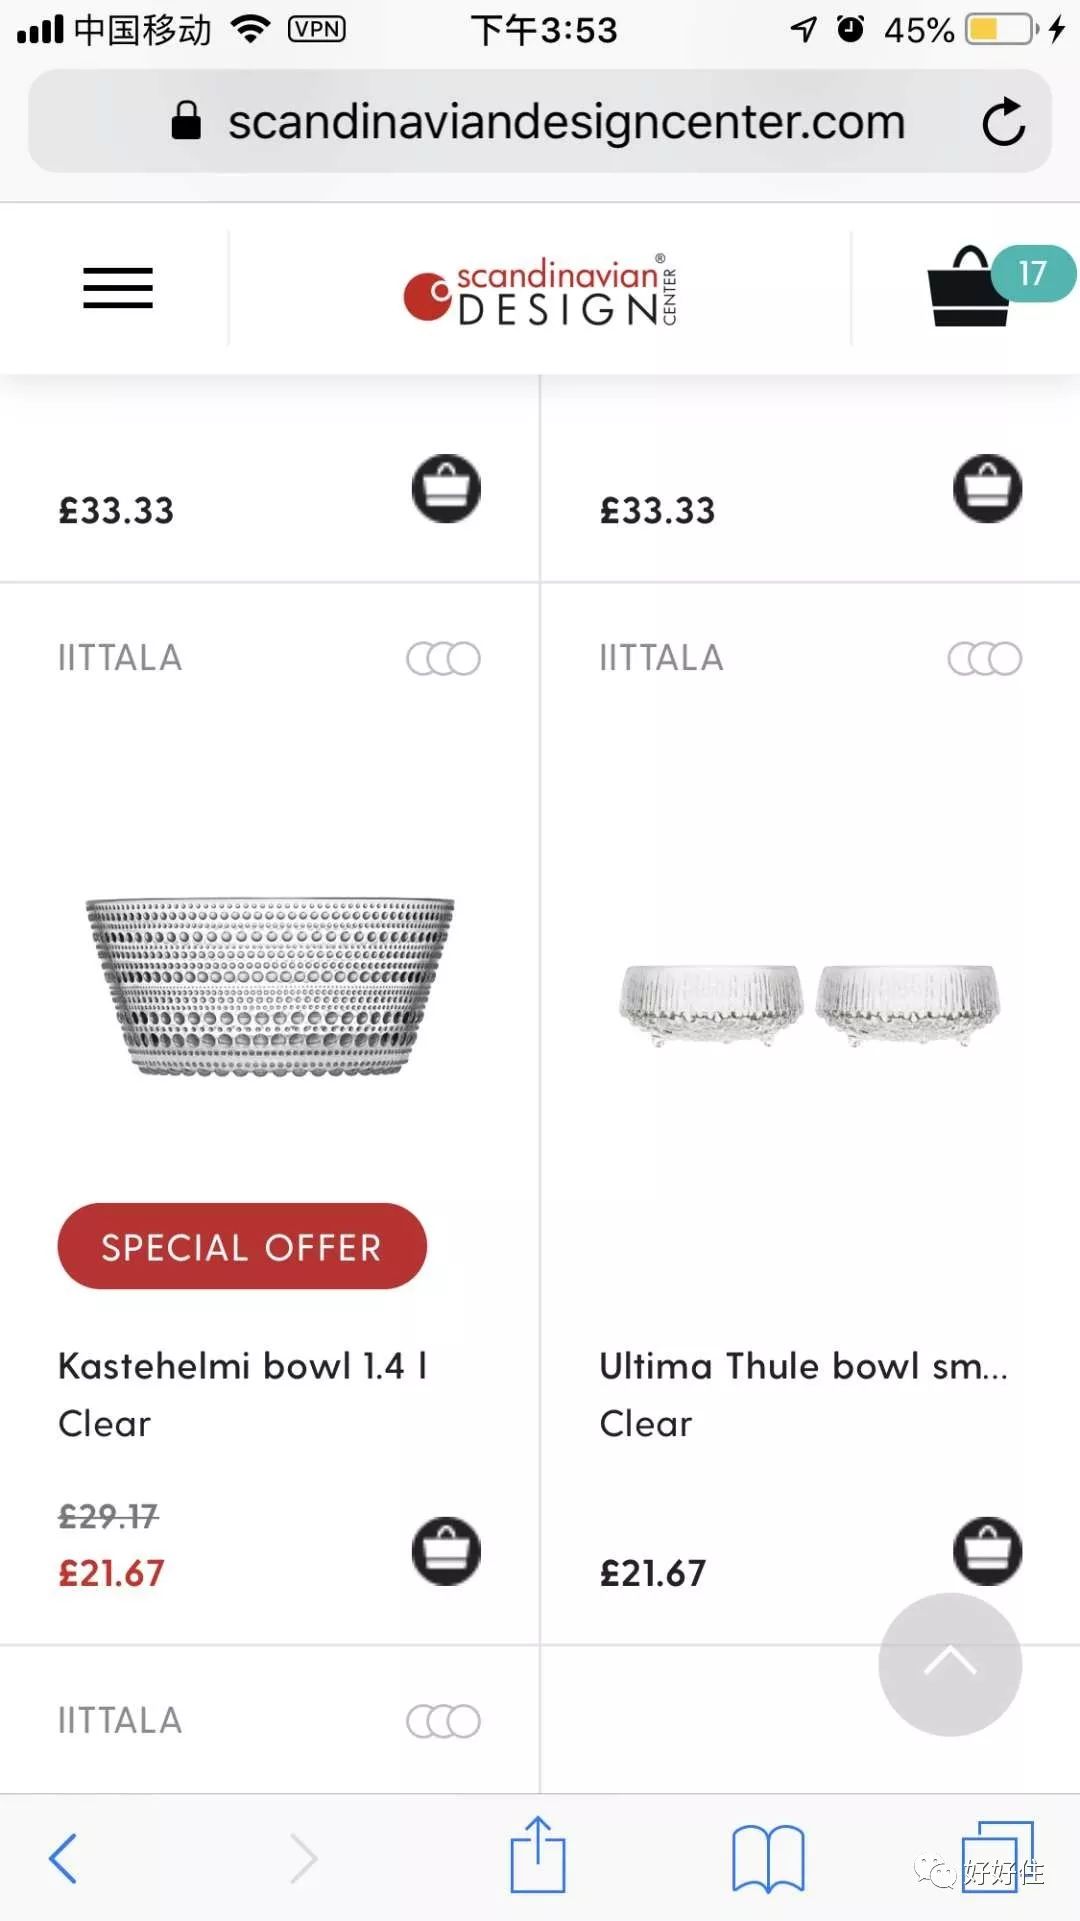The height and width of the screenshot is (1921, 1080).
Task: Add Kastehelmi bowl 1.4 l to cart
Action: [x=446, y=1551]
